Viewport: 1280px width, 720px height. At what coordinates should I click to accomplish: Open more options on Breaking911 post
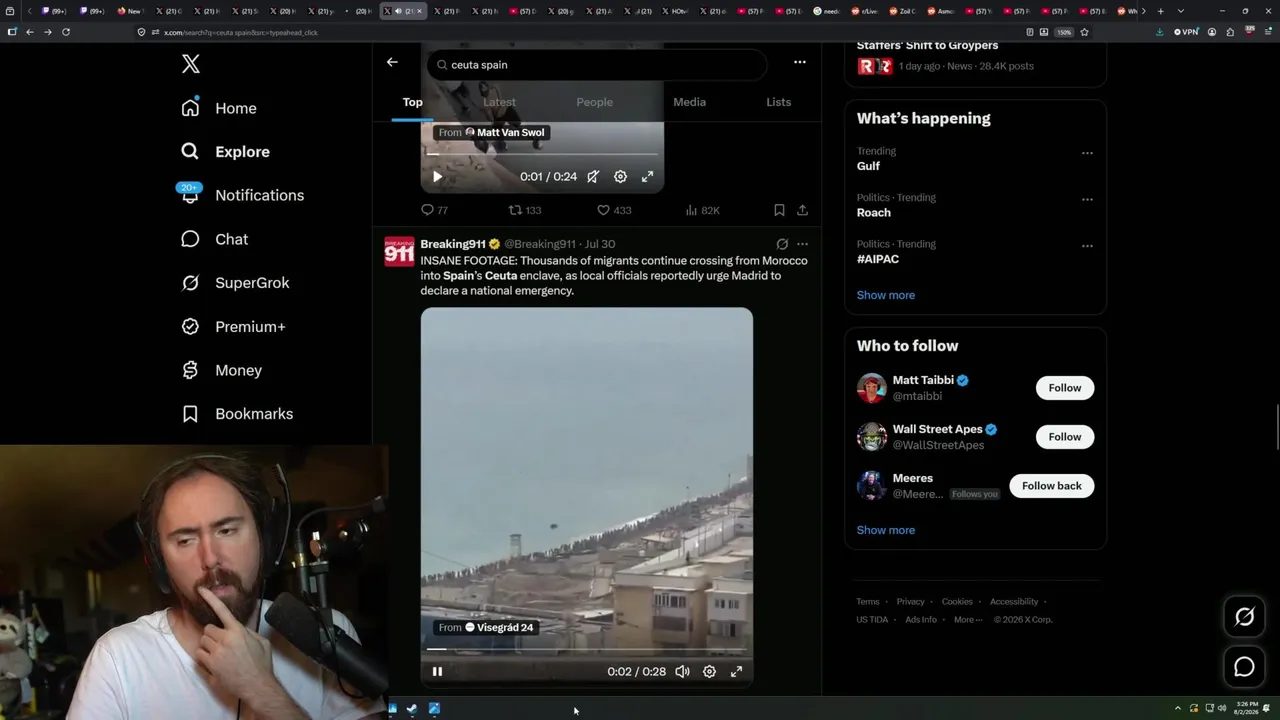click(802, 244)
